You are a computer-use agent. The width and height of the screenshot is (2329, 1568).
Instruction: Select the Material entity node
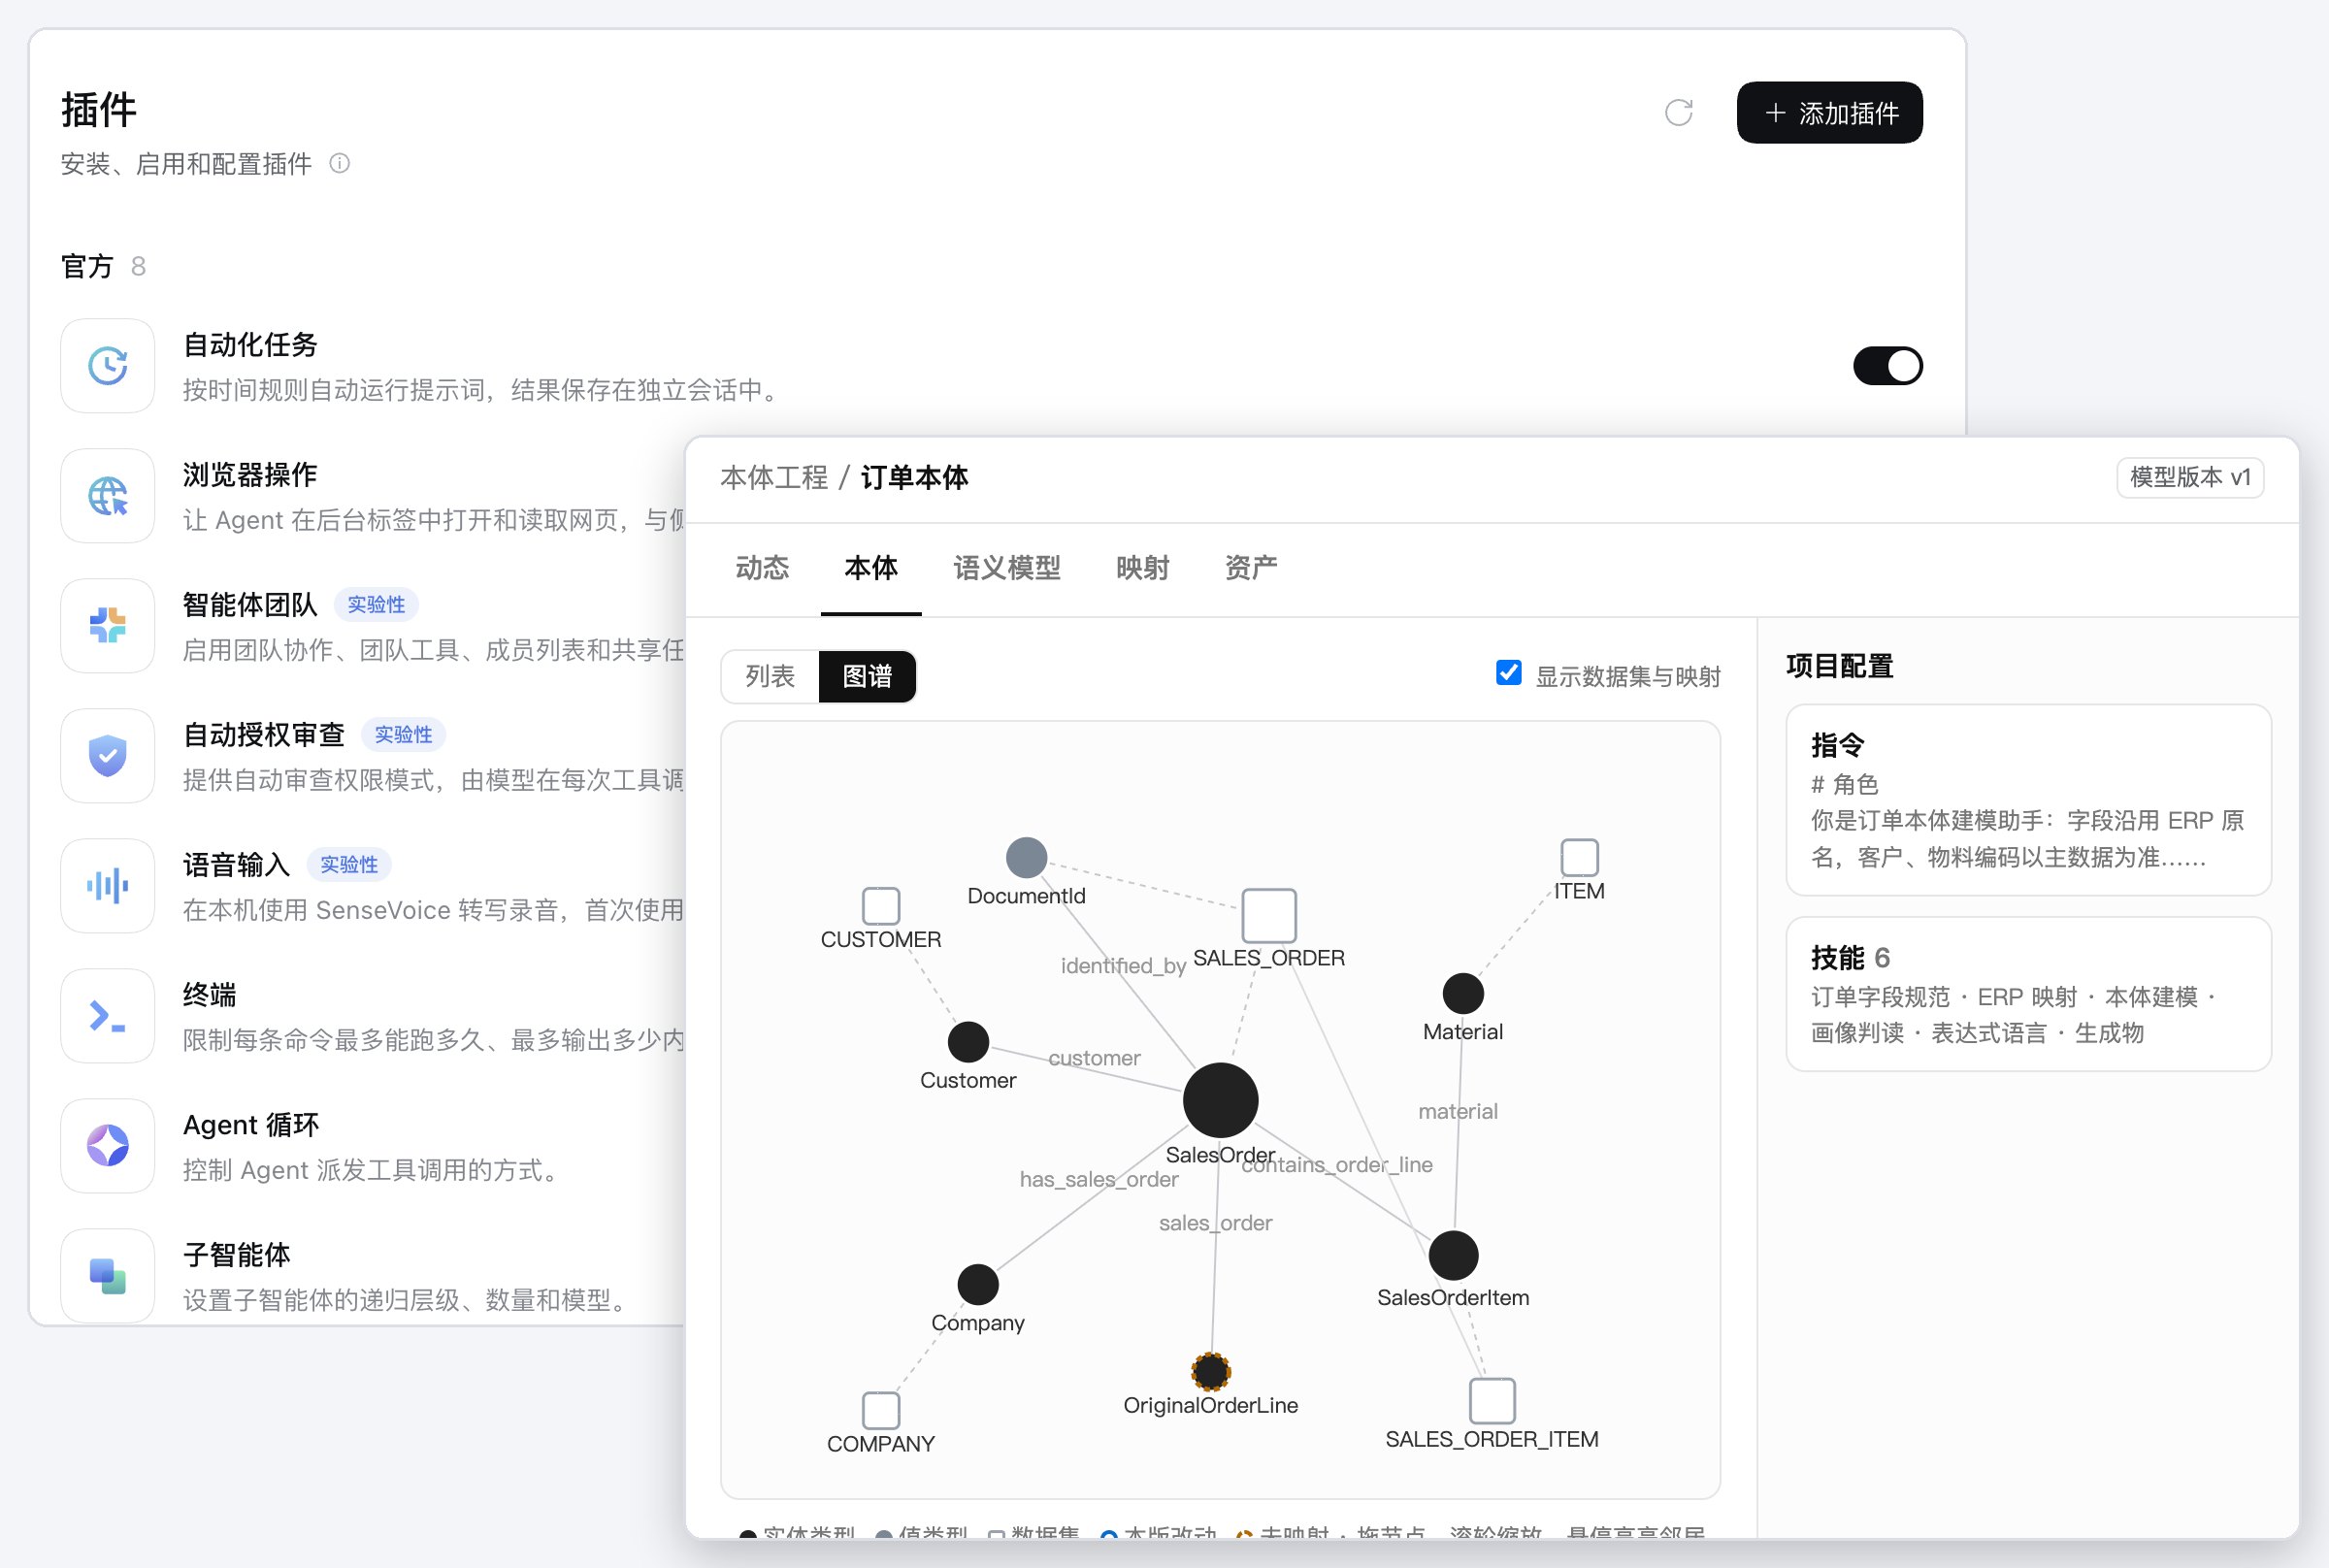[1463, 993]
